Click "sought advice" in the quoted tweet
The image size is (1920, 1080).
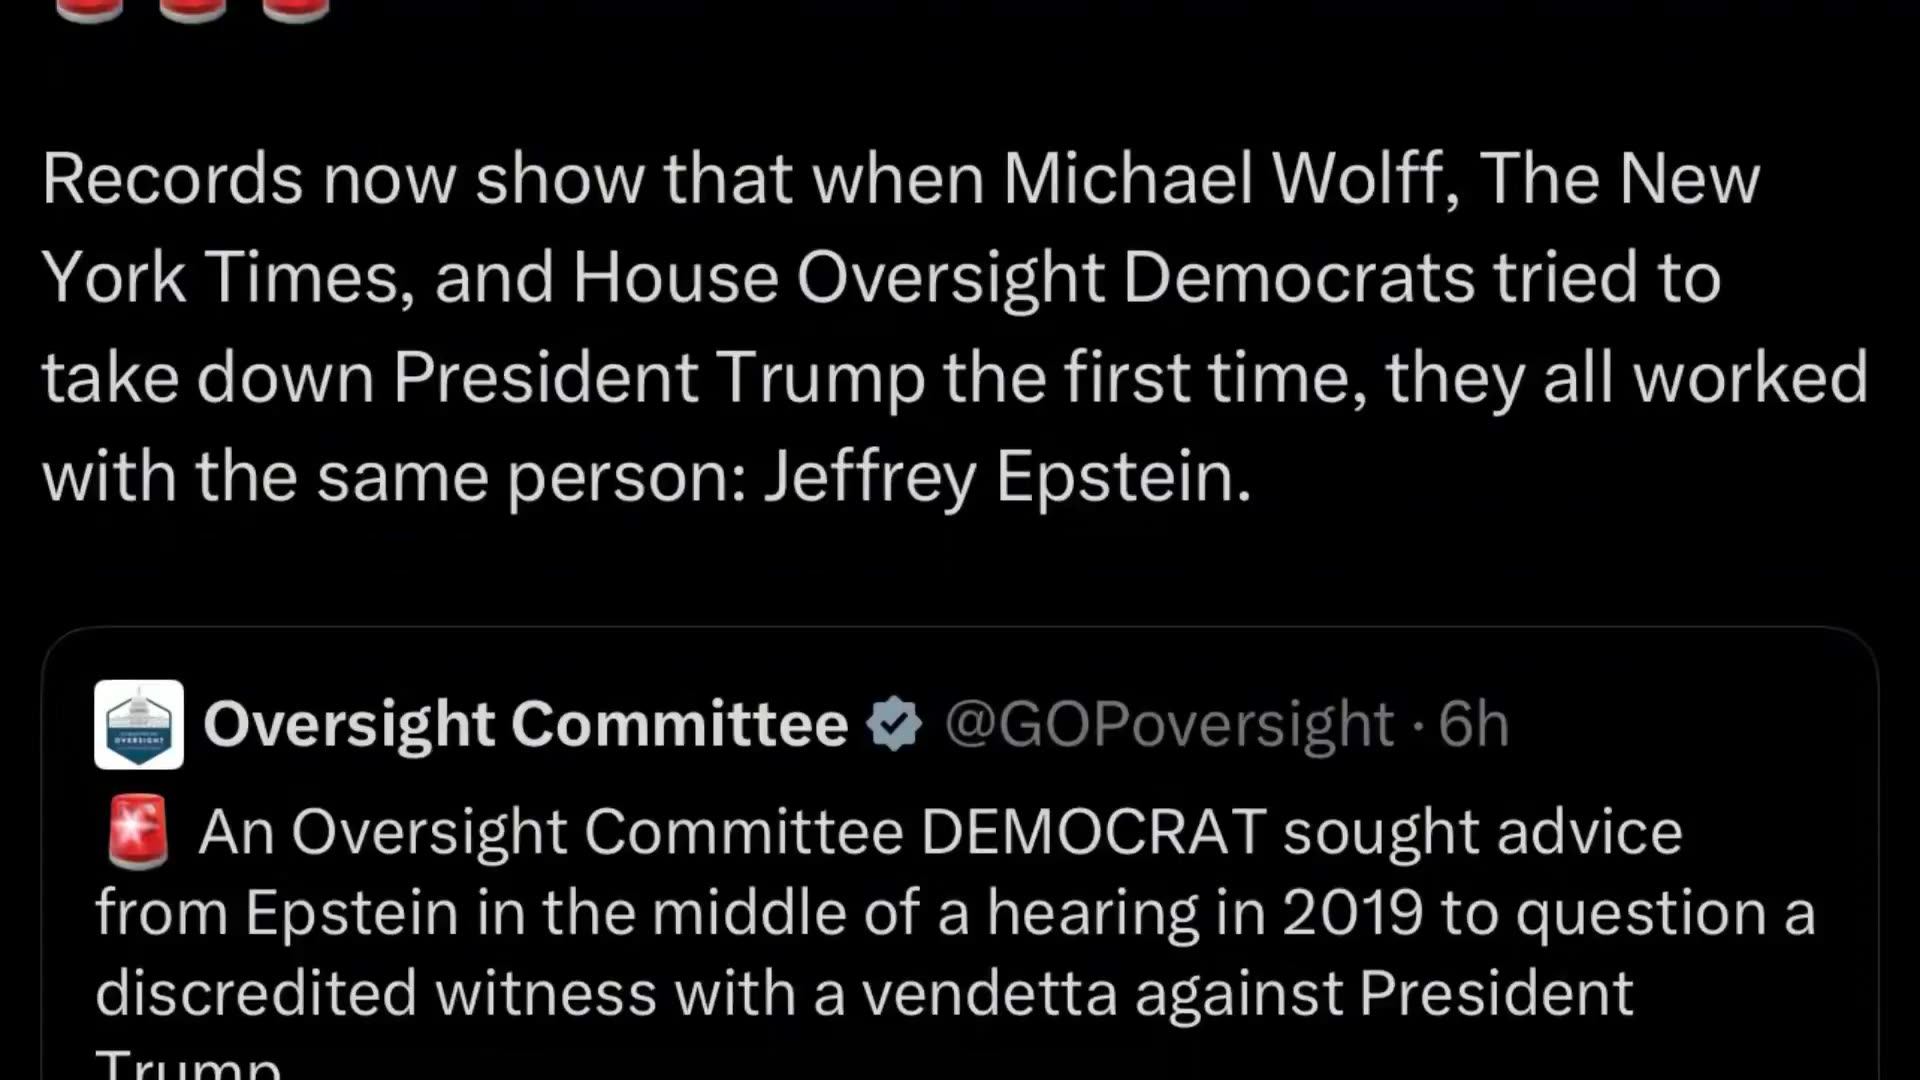(x=1483, y=832)
